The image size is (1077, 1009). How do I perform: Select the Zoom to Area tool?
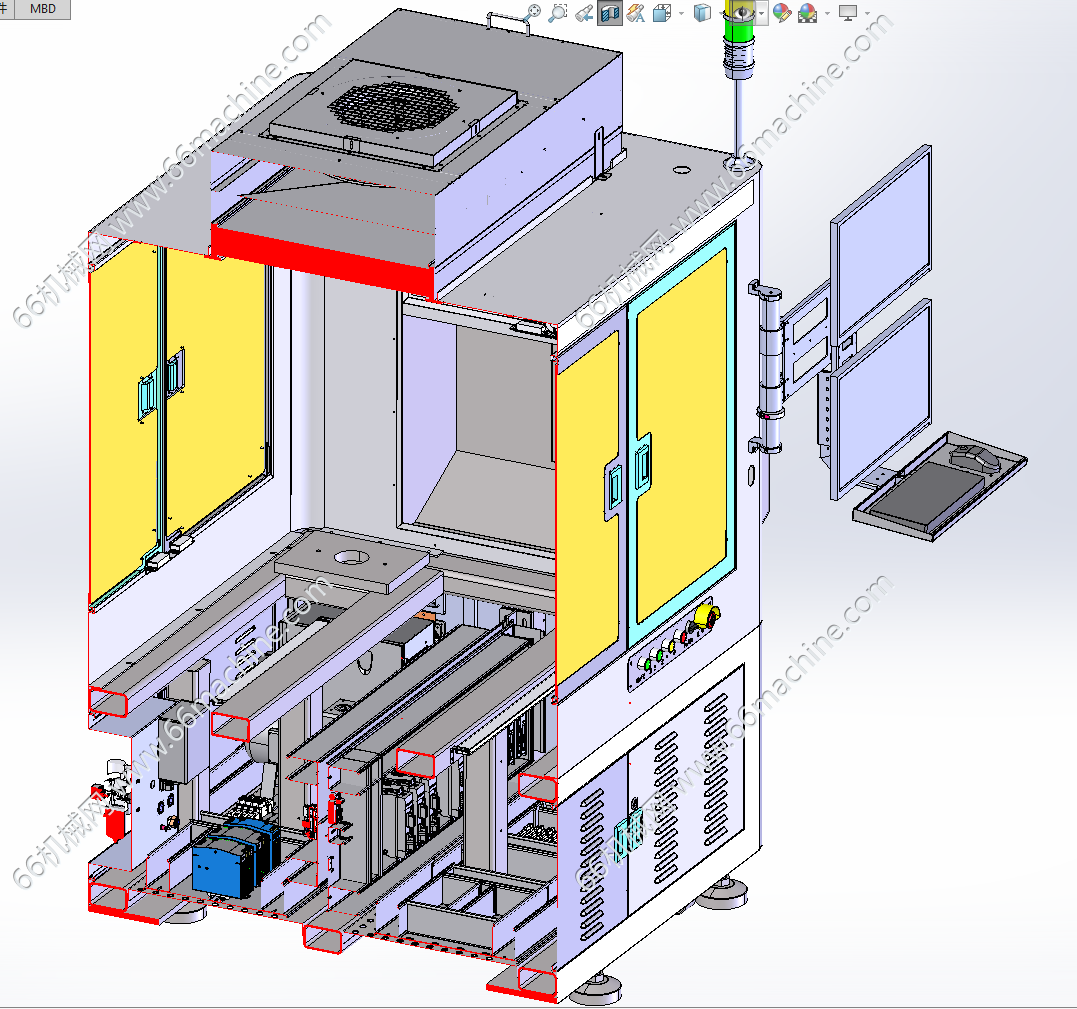click(x=558, y=12)
